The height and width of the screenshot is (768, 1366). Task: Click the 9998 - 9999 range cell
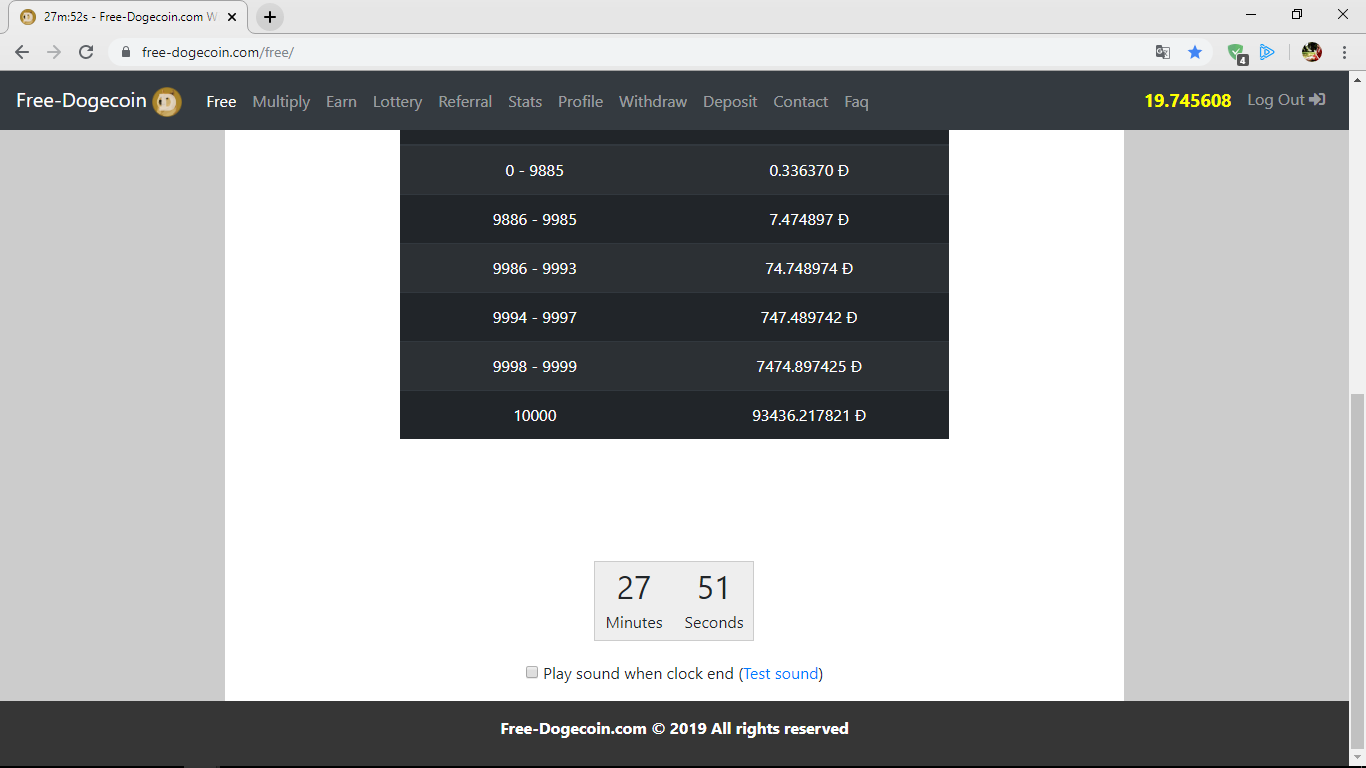[535, 366]
